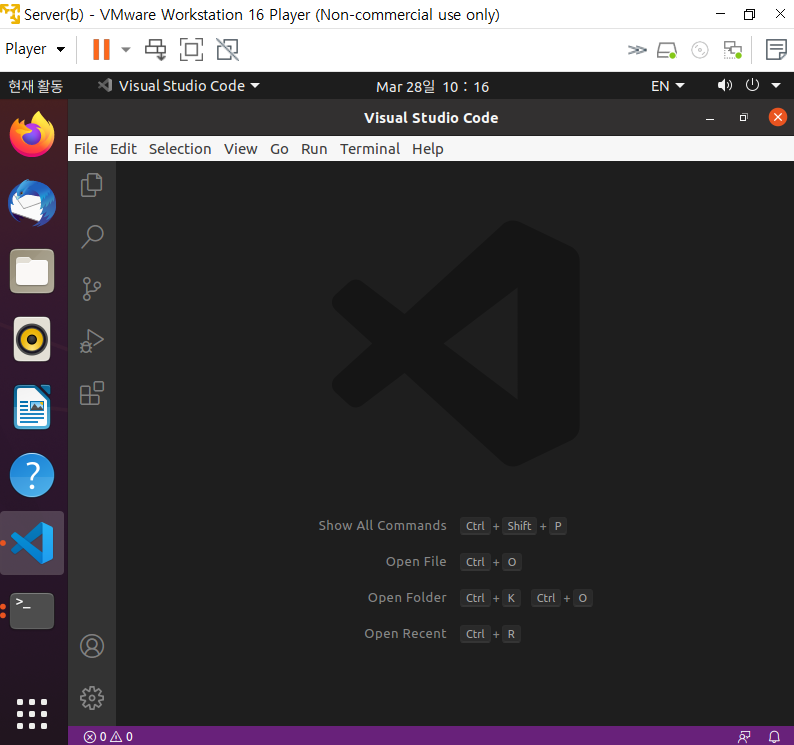Image resolution: width=794 pixels, height=745 pixels.
Task: Minimize the Visual Studio Code window
Action: pos(710,118)
